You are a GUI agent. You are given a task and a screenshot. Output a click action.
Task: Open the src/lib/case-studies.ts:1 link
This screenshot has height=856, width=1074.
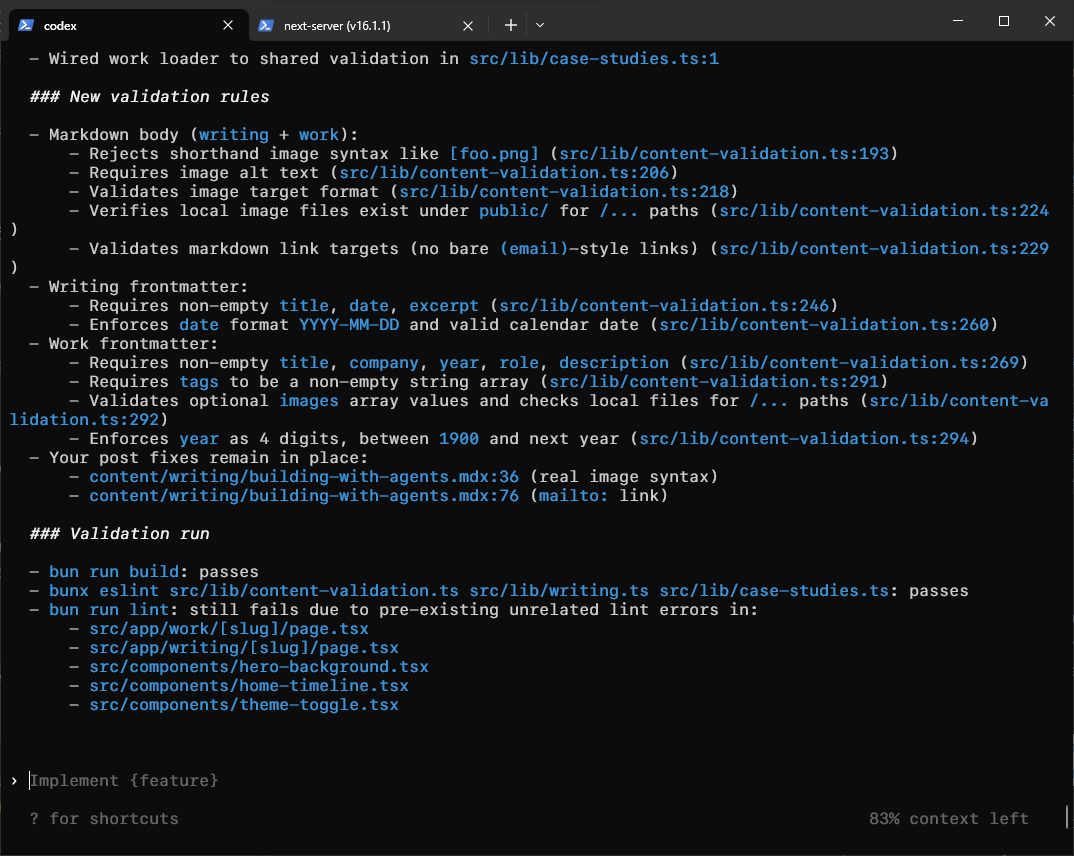pos(593,58)
